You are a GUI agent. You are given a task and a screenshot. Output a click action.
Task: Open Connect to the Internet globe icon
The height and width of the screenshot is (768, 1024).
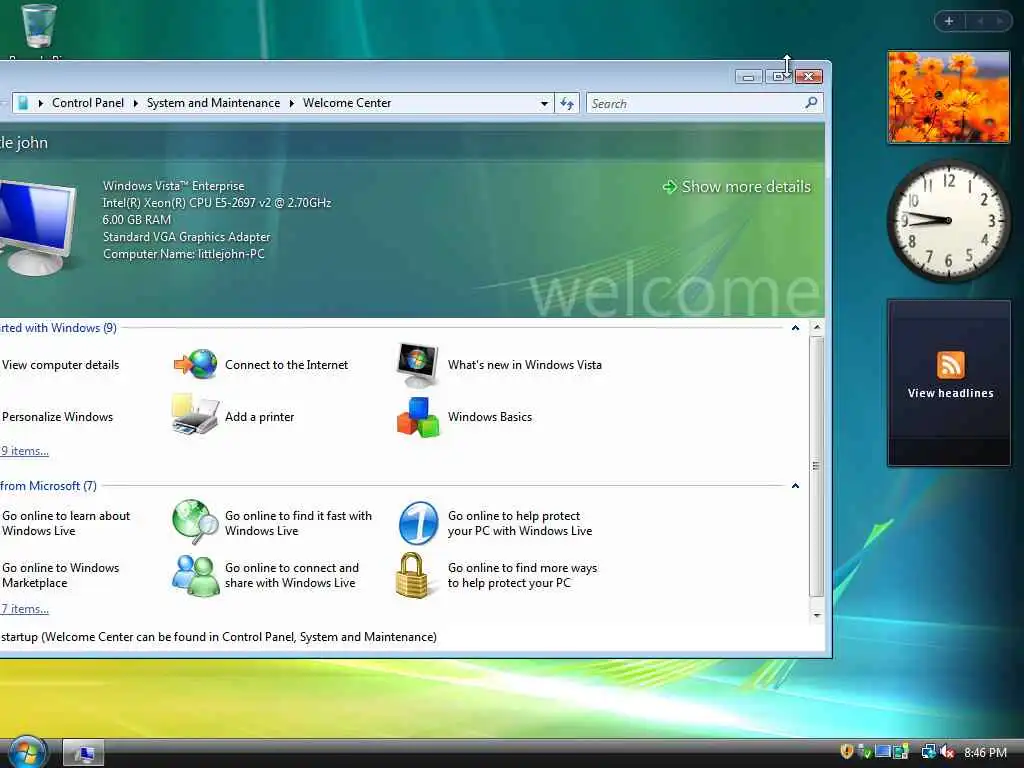click(x=195, y=364)
